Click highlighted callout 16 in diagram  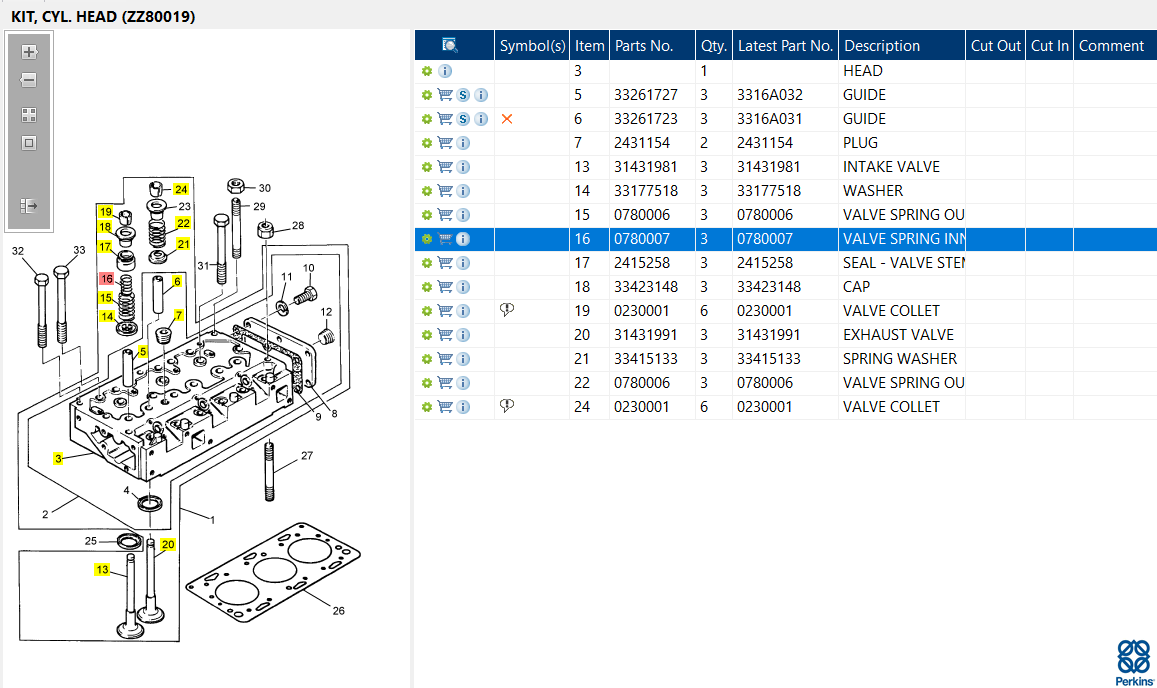pyautogui.click(x=105, y=279)
